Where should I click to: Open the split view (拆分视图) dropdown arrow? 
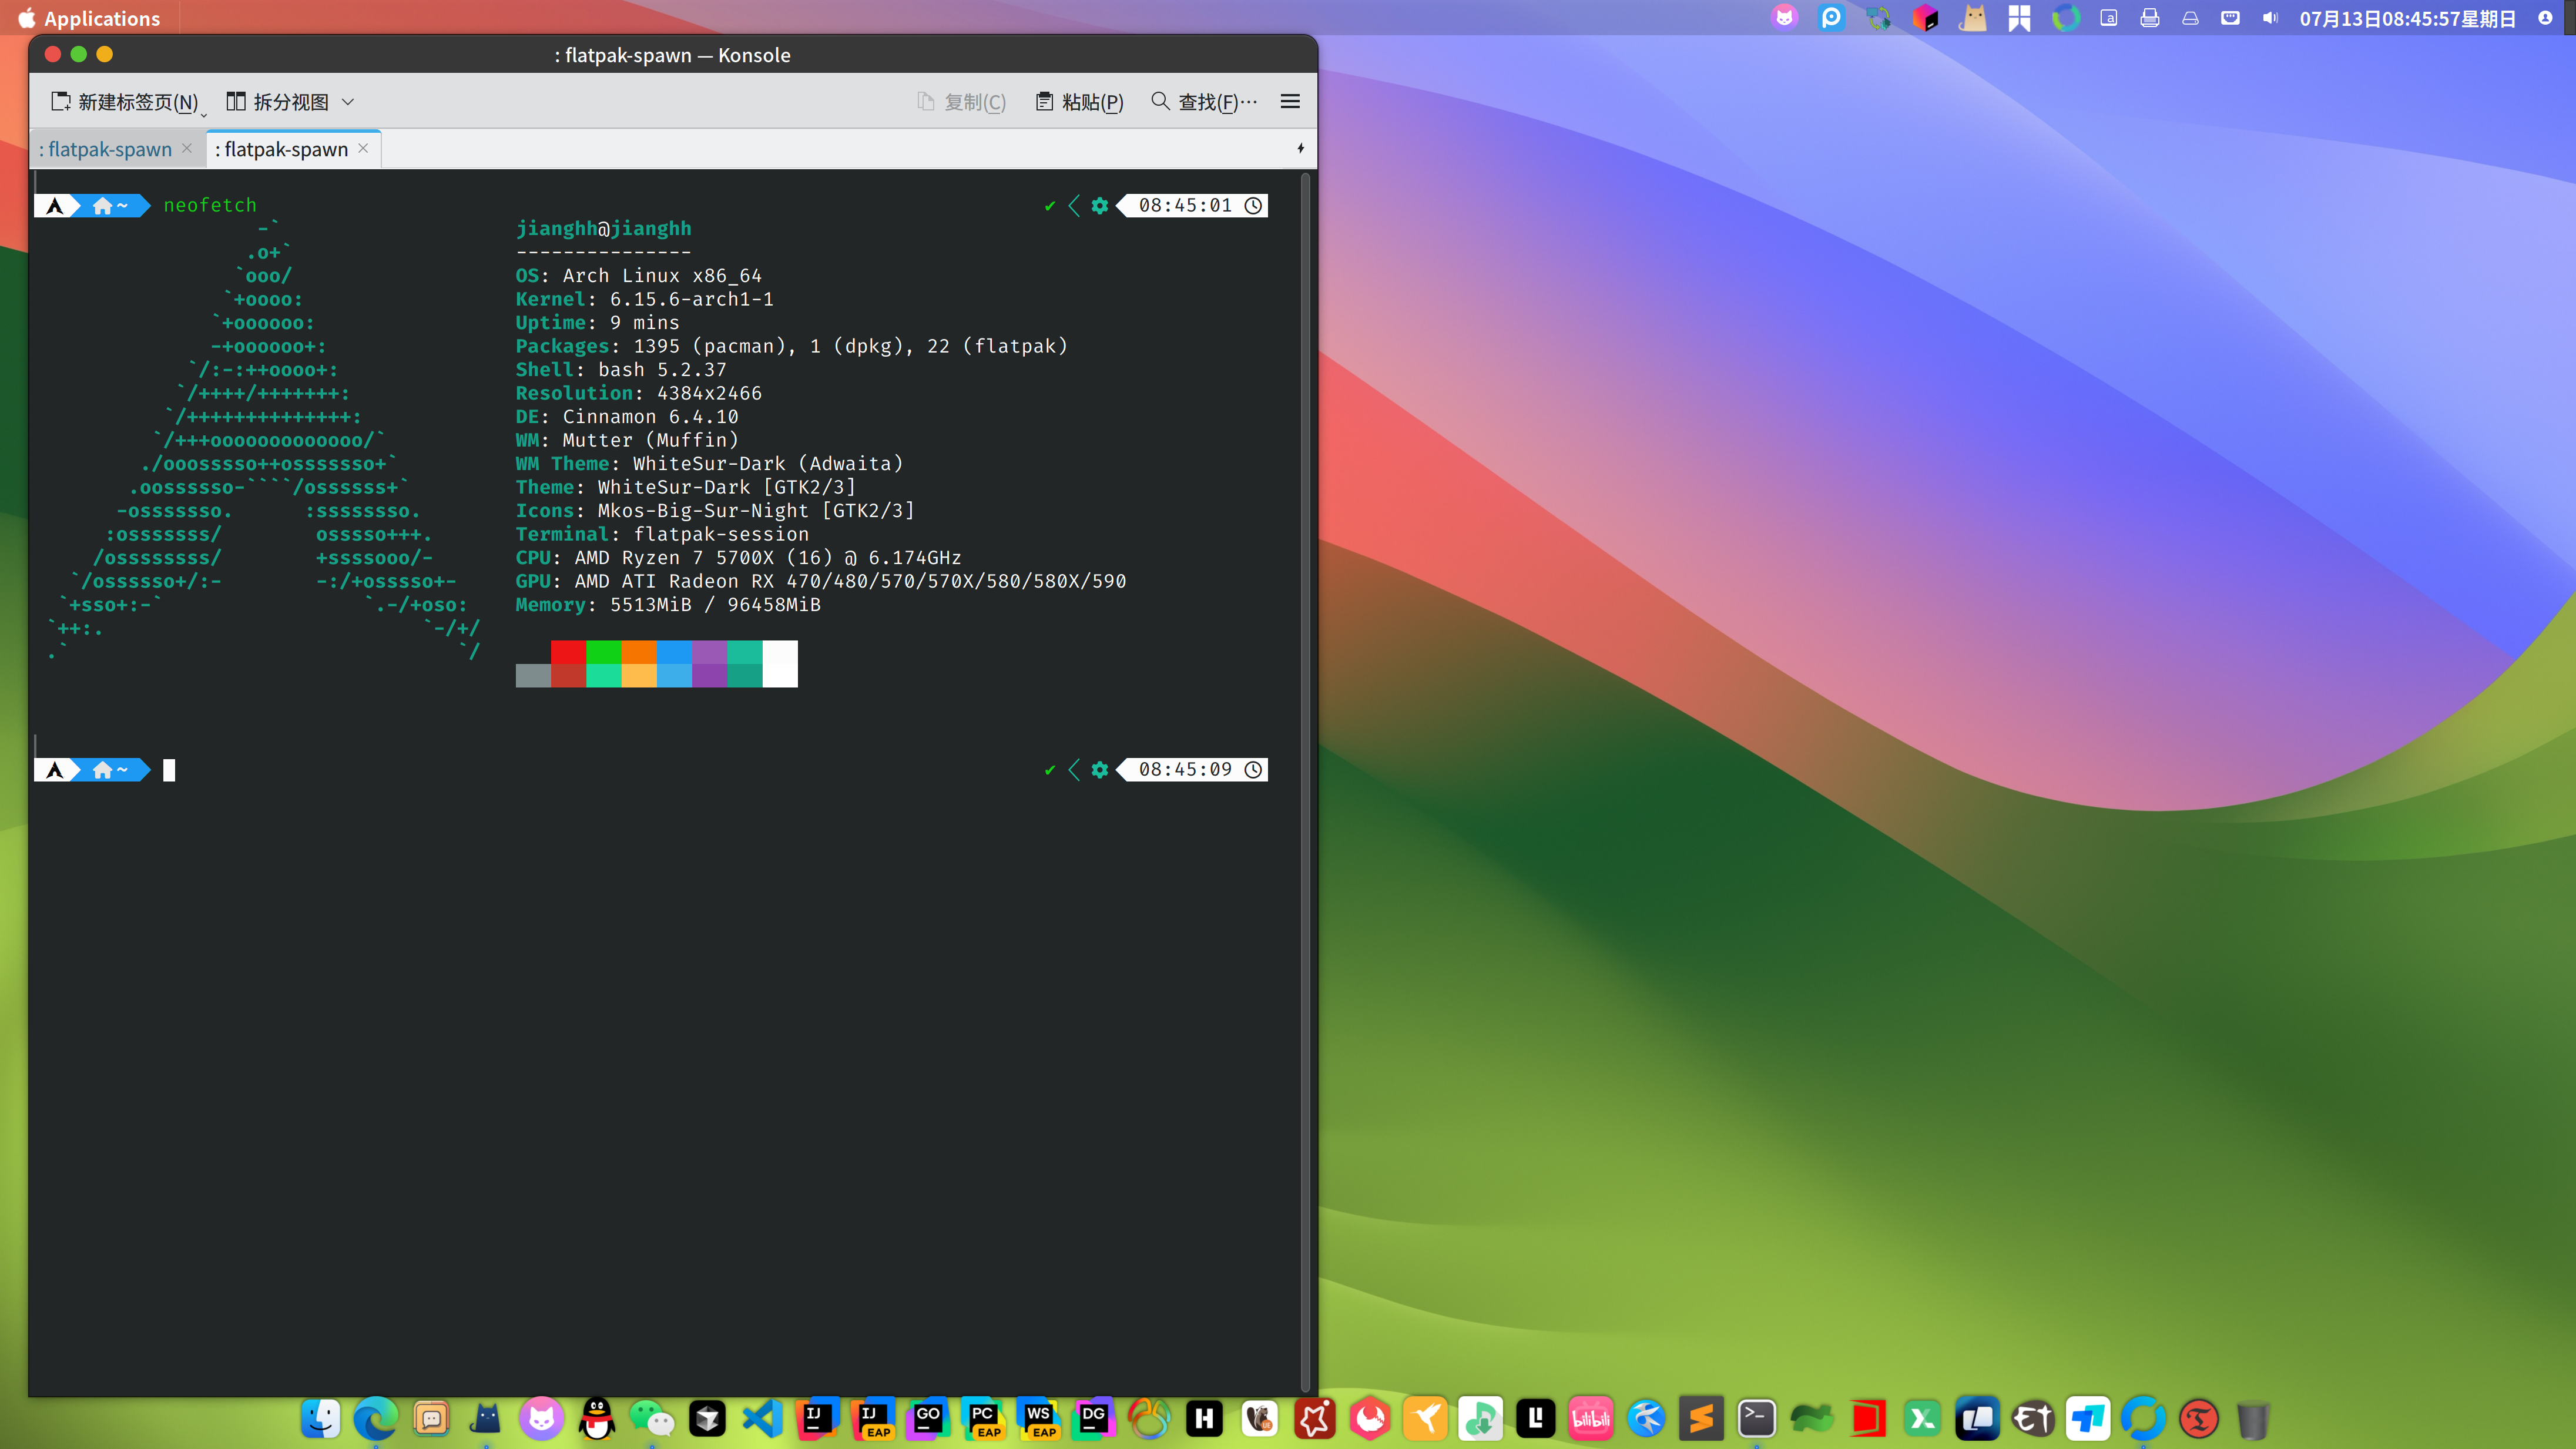[x=348, y=102]
